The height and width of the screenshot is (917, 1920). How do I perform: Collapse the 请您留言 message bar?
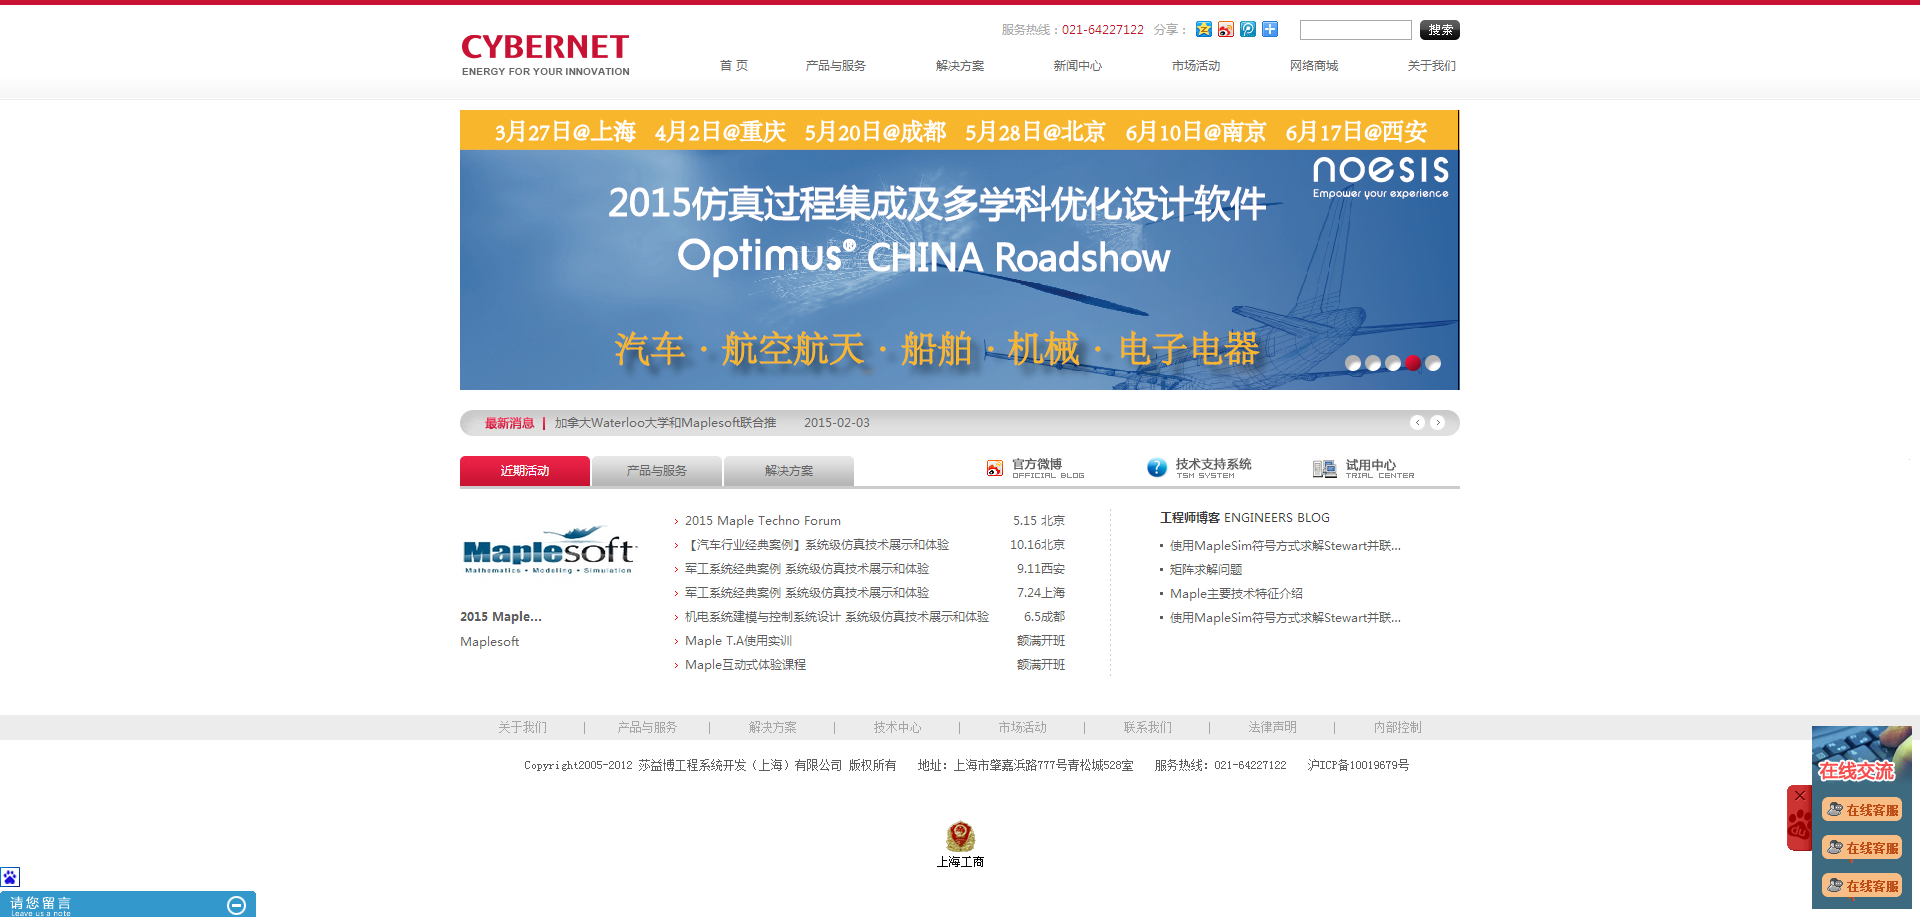(236, 905)
